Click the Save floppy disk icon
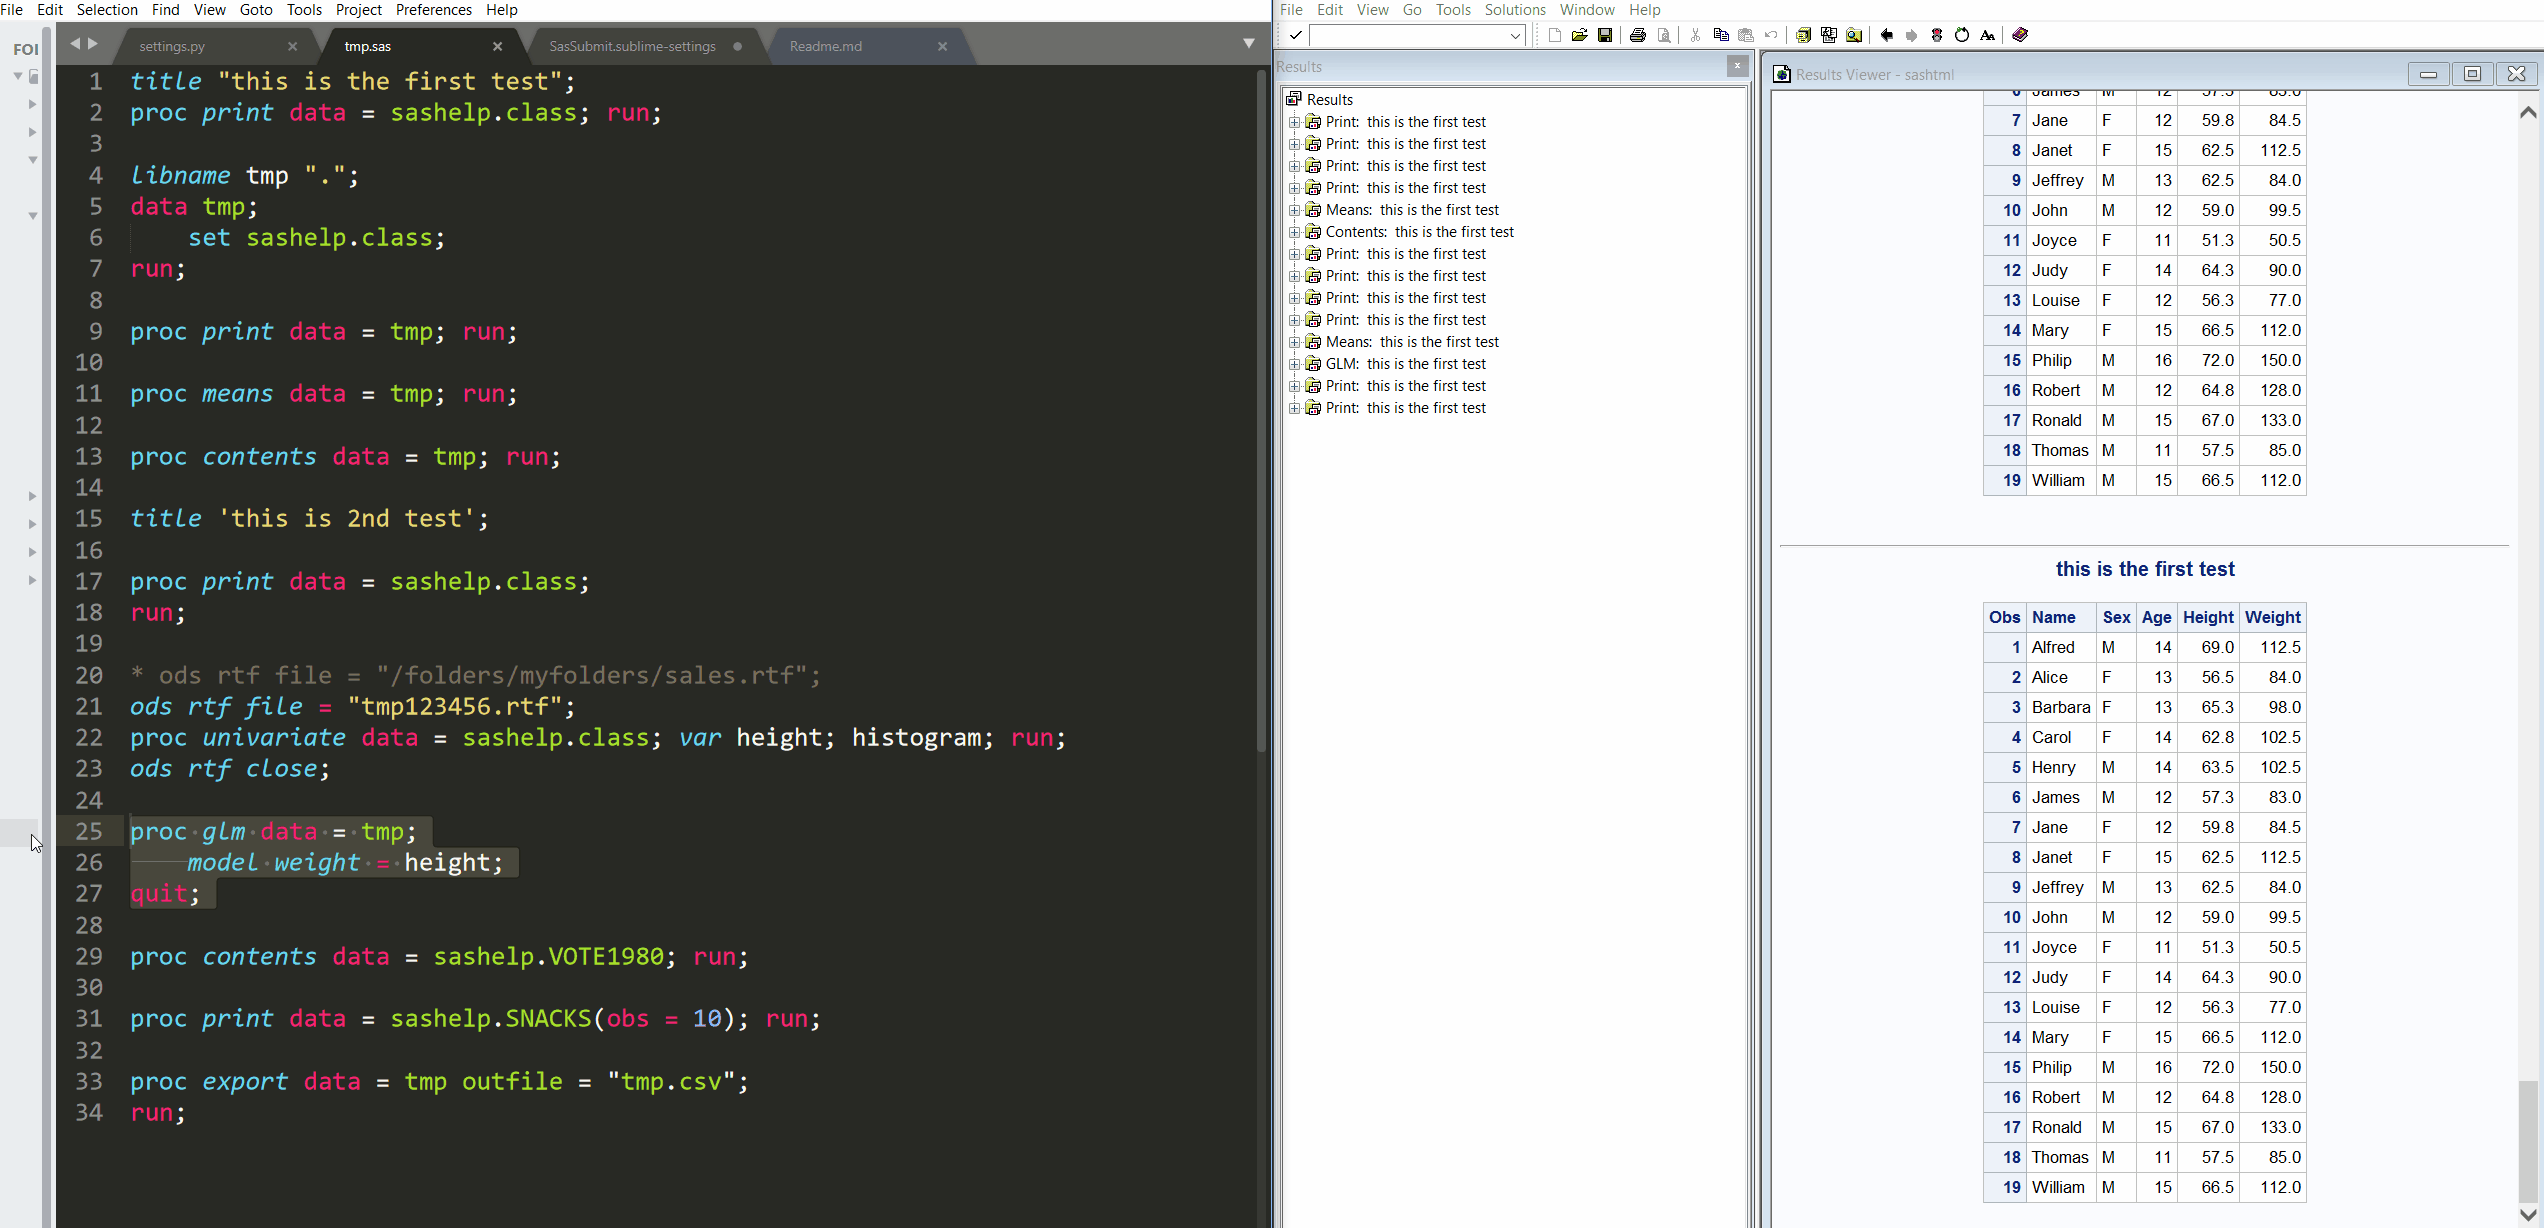 click(1605, 35)
